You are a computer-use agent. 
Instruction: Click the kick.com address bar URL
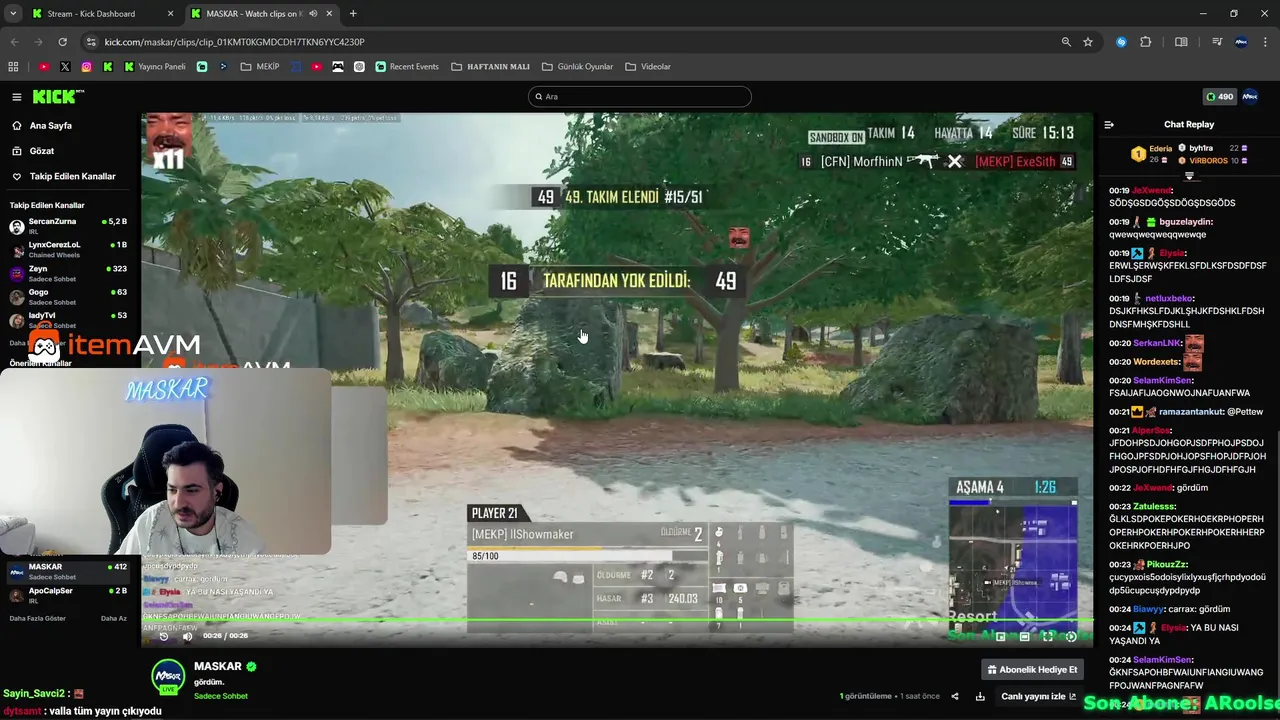pyautogui.click(x=234, y=42)
